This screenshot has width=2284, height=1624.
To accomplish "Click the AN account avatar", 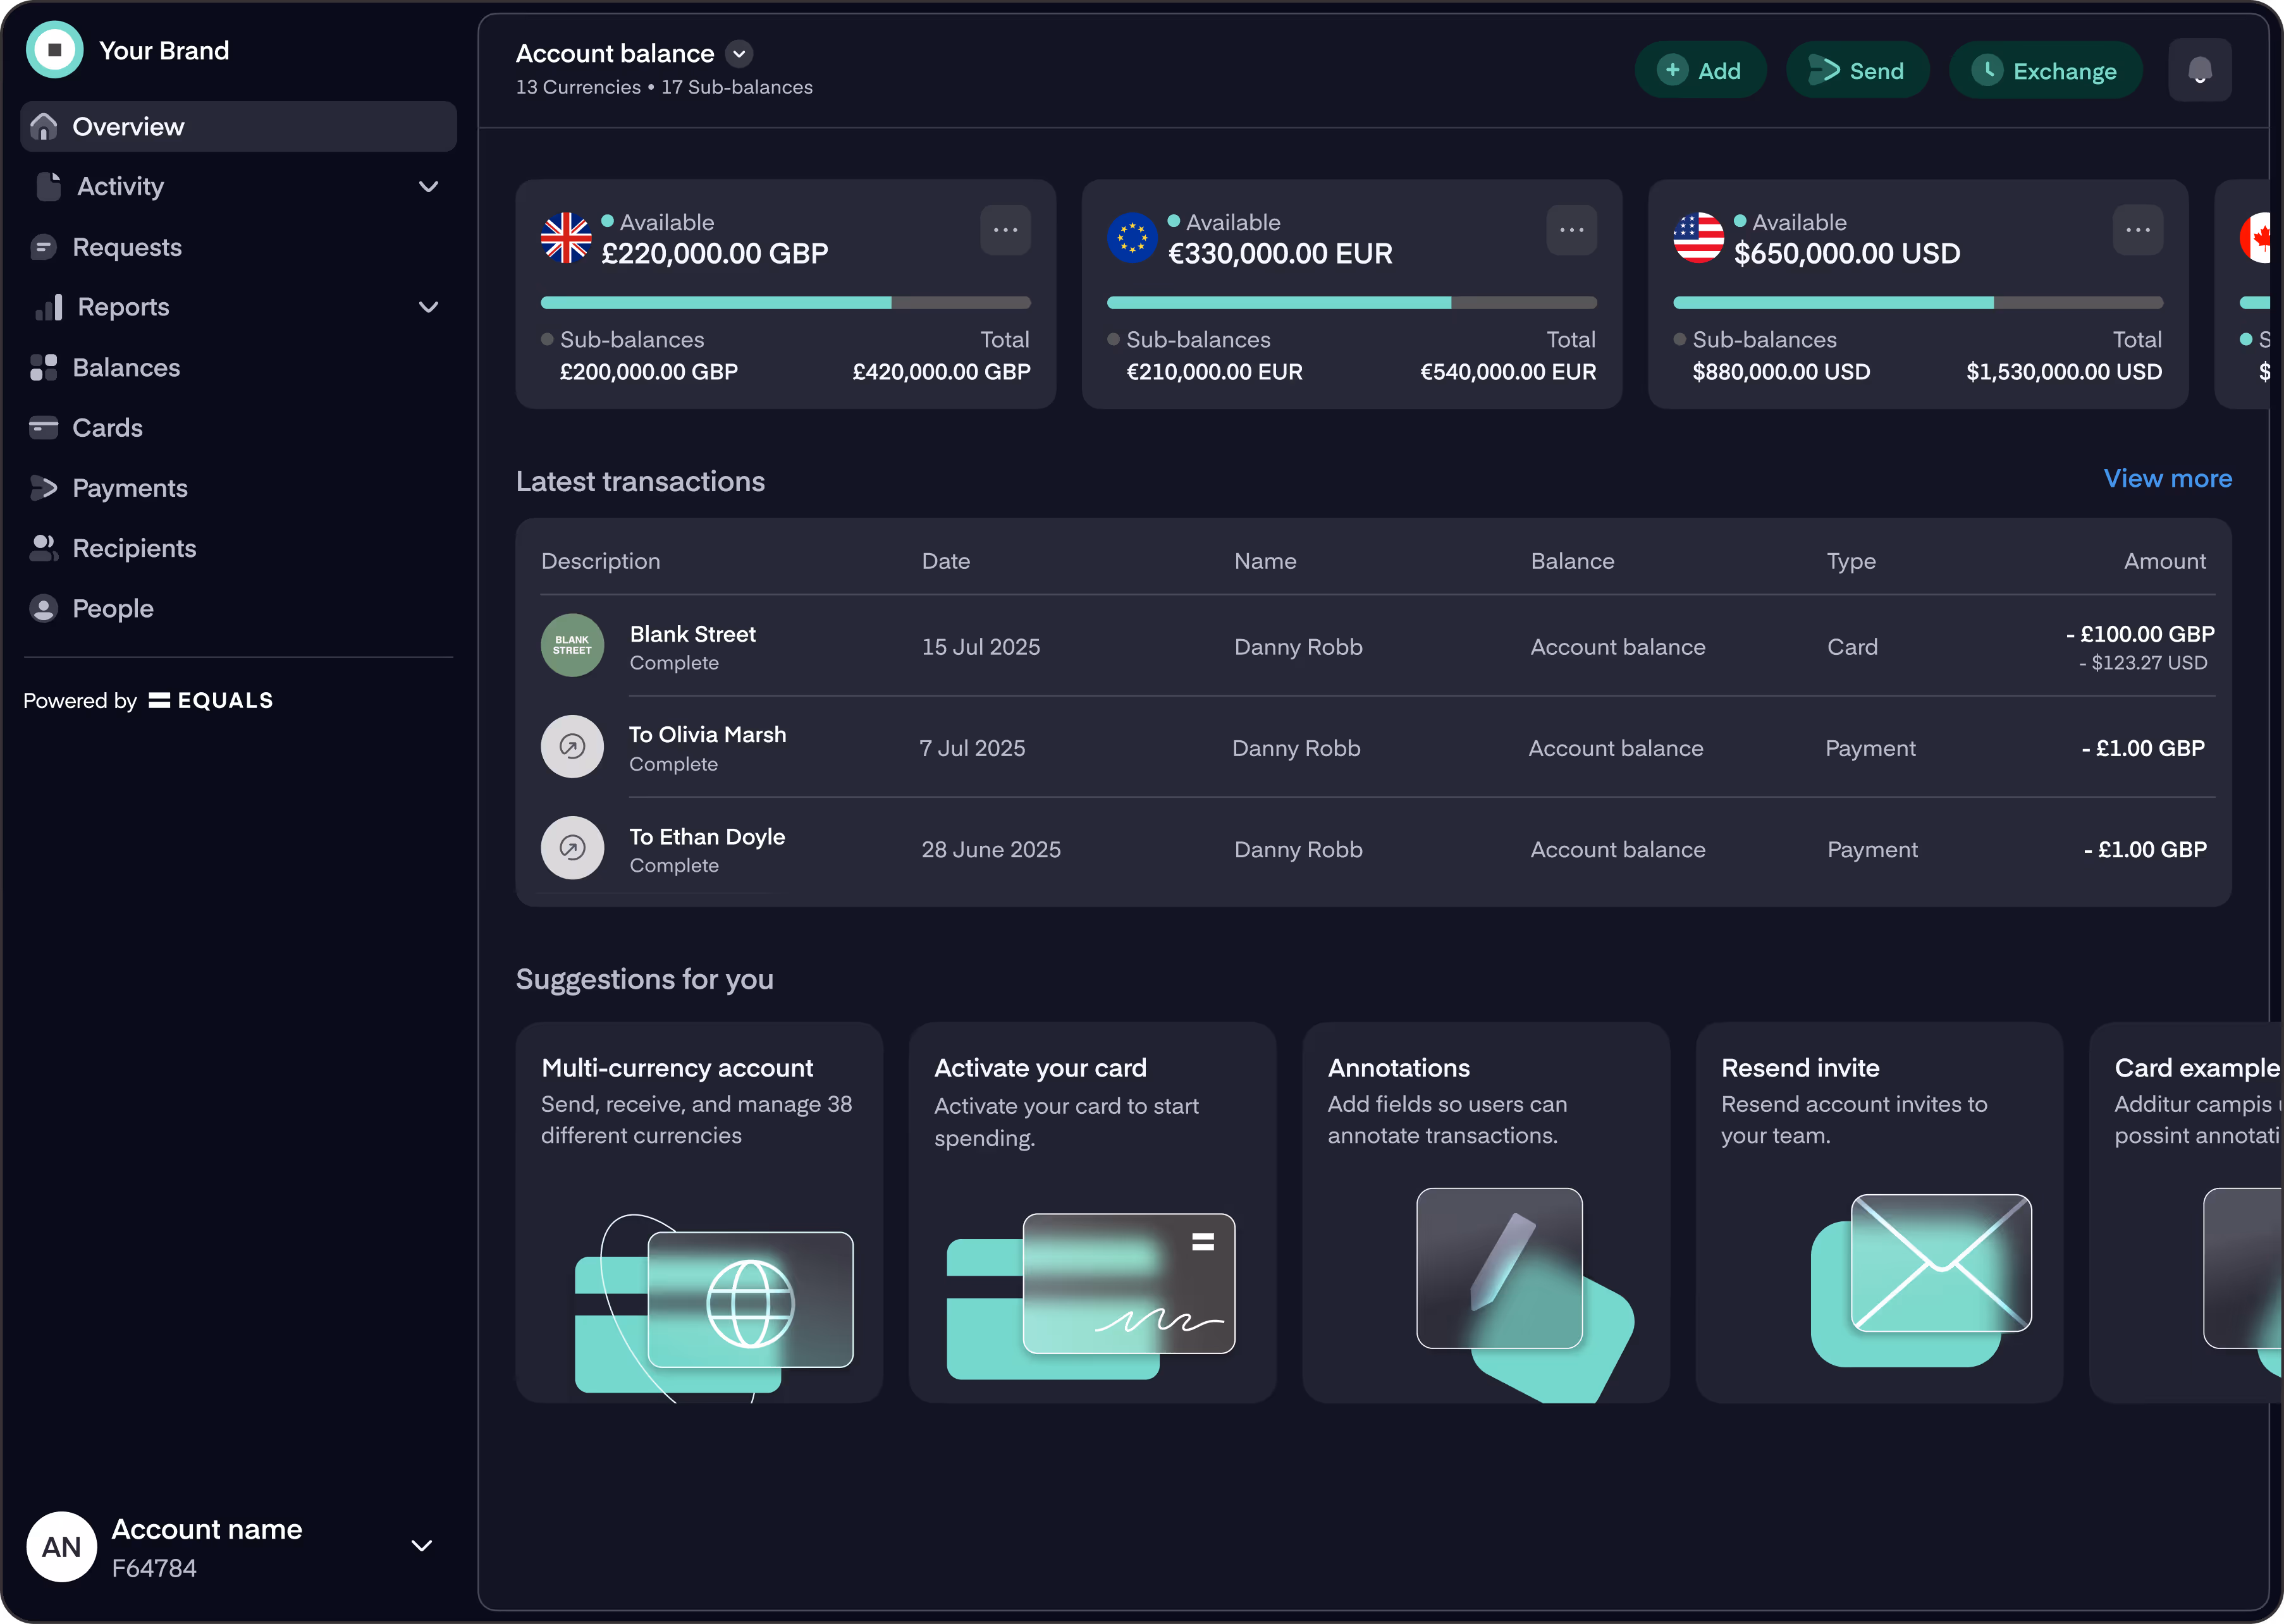I will pyautogui.click(x=62, y=1546).
